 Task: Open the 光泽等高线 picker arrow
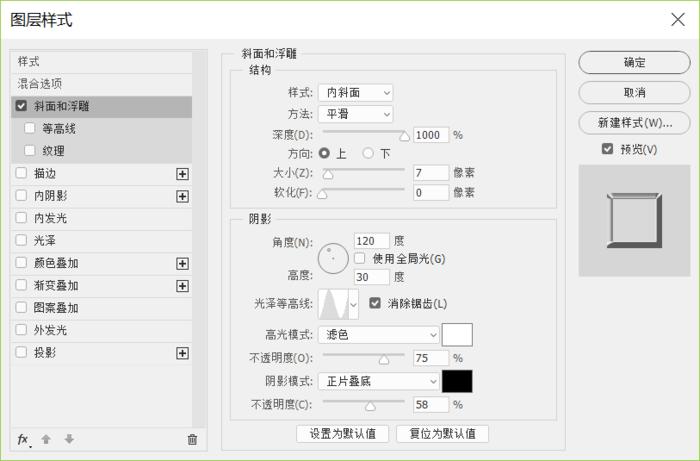[354, 304]
